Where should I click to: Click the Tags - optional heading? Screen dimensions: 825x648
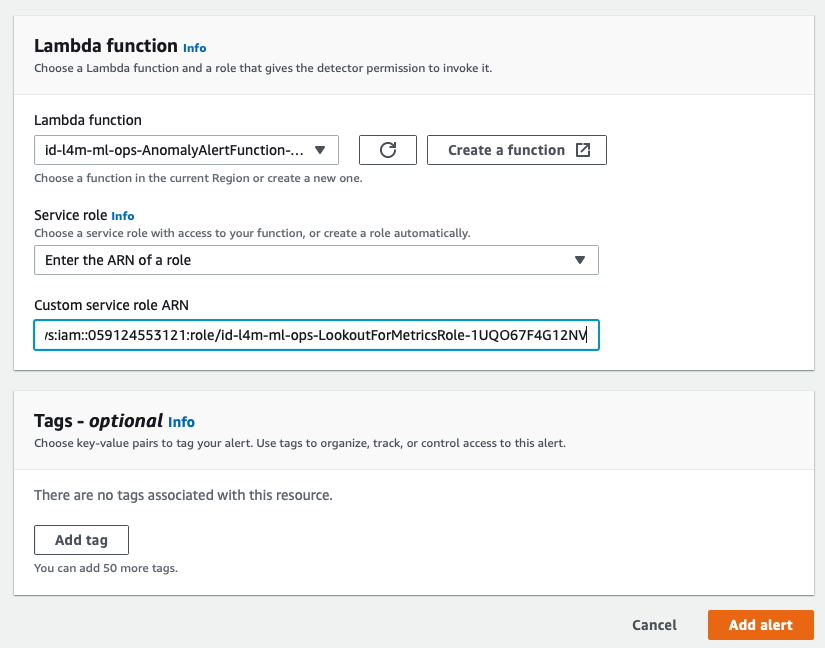98,421
